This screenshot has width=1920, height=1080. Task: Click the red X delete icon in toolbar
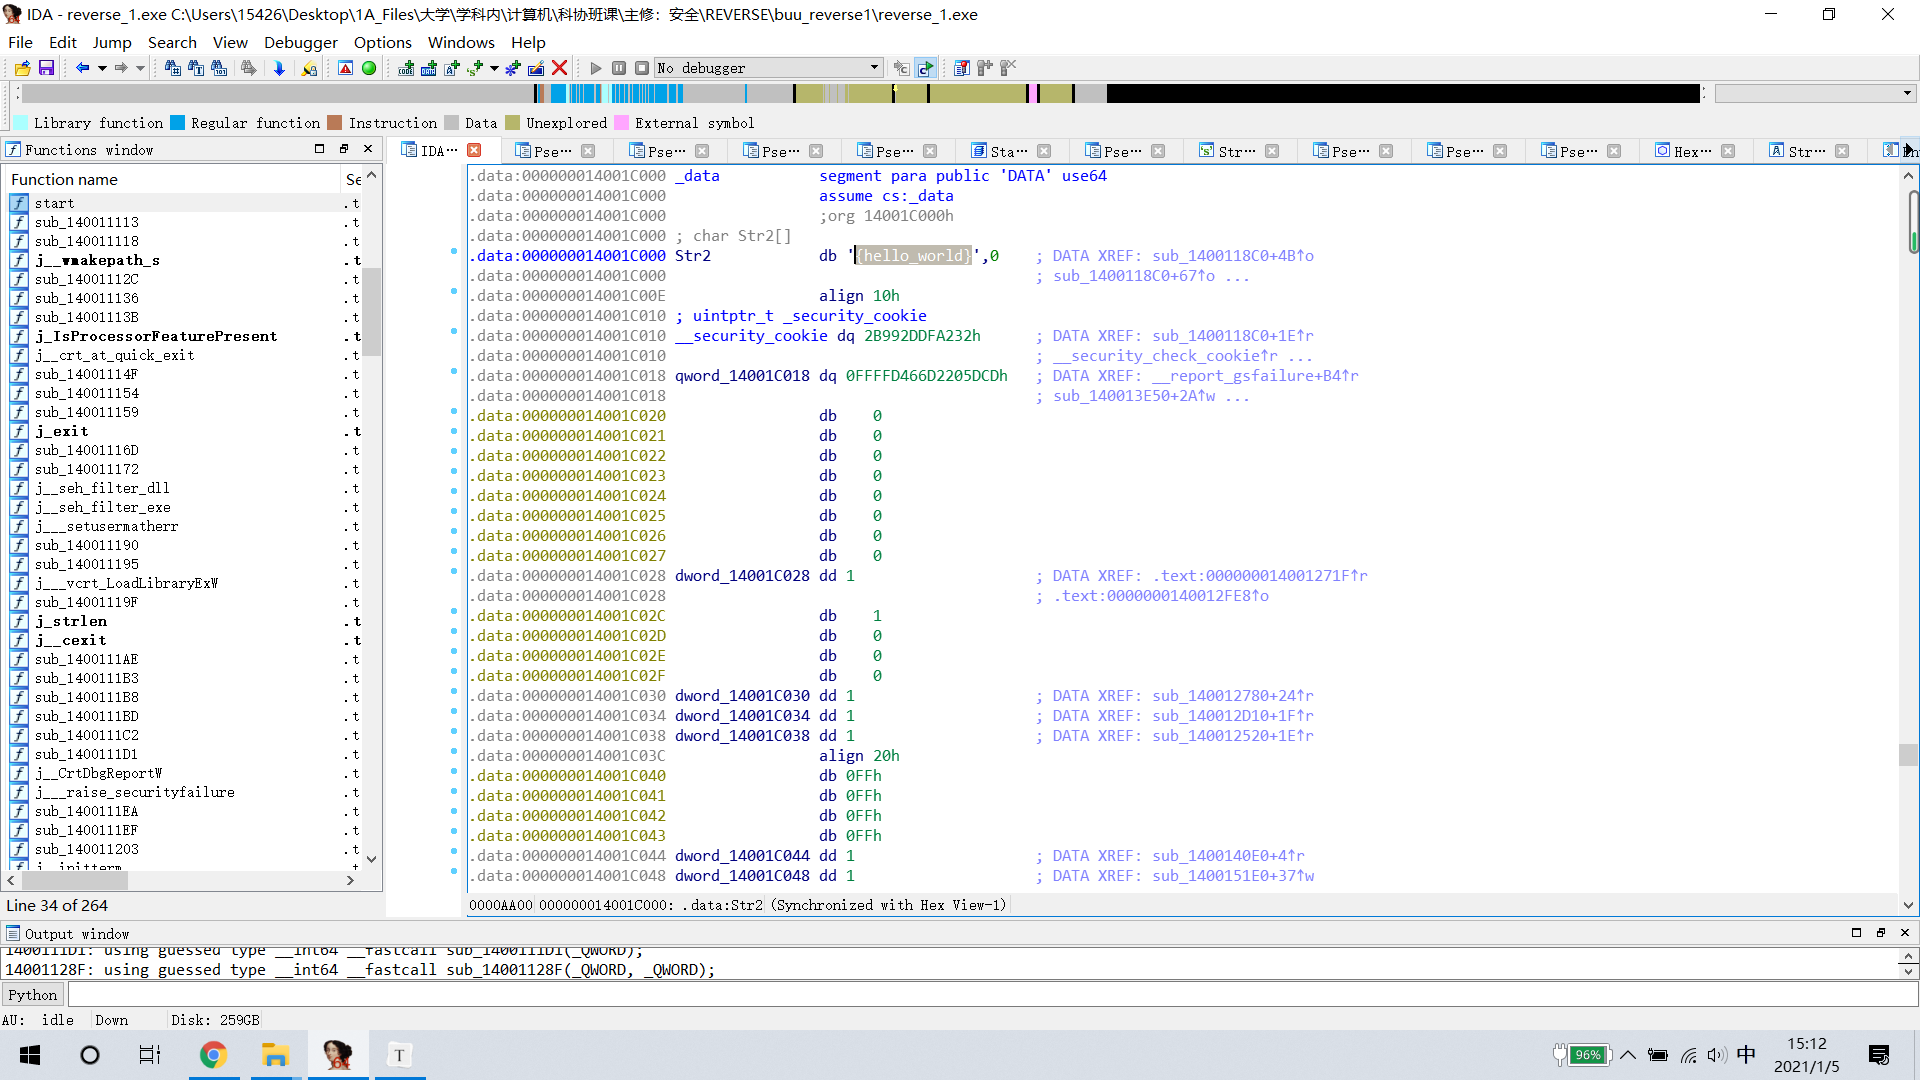click(x=560, y=68)
